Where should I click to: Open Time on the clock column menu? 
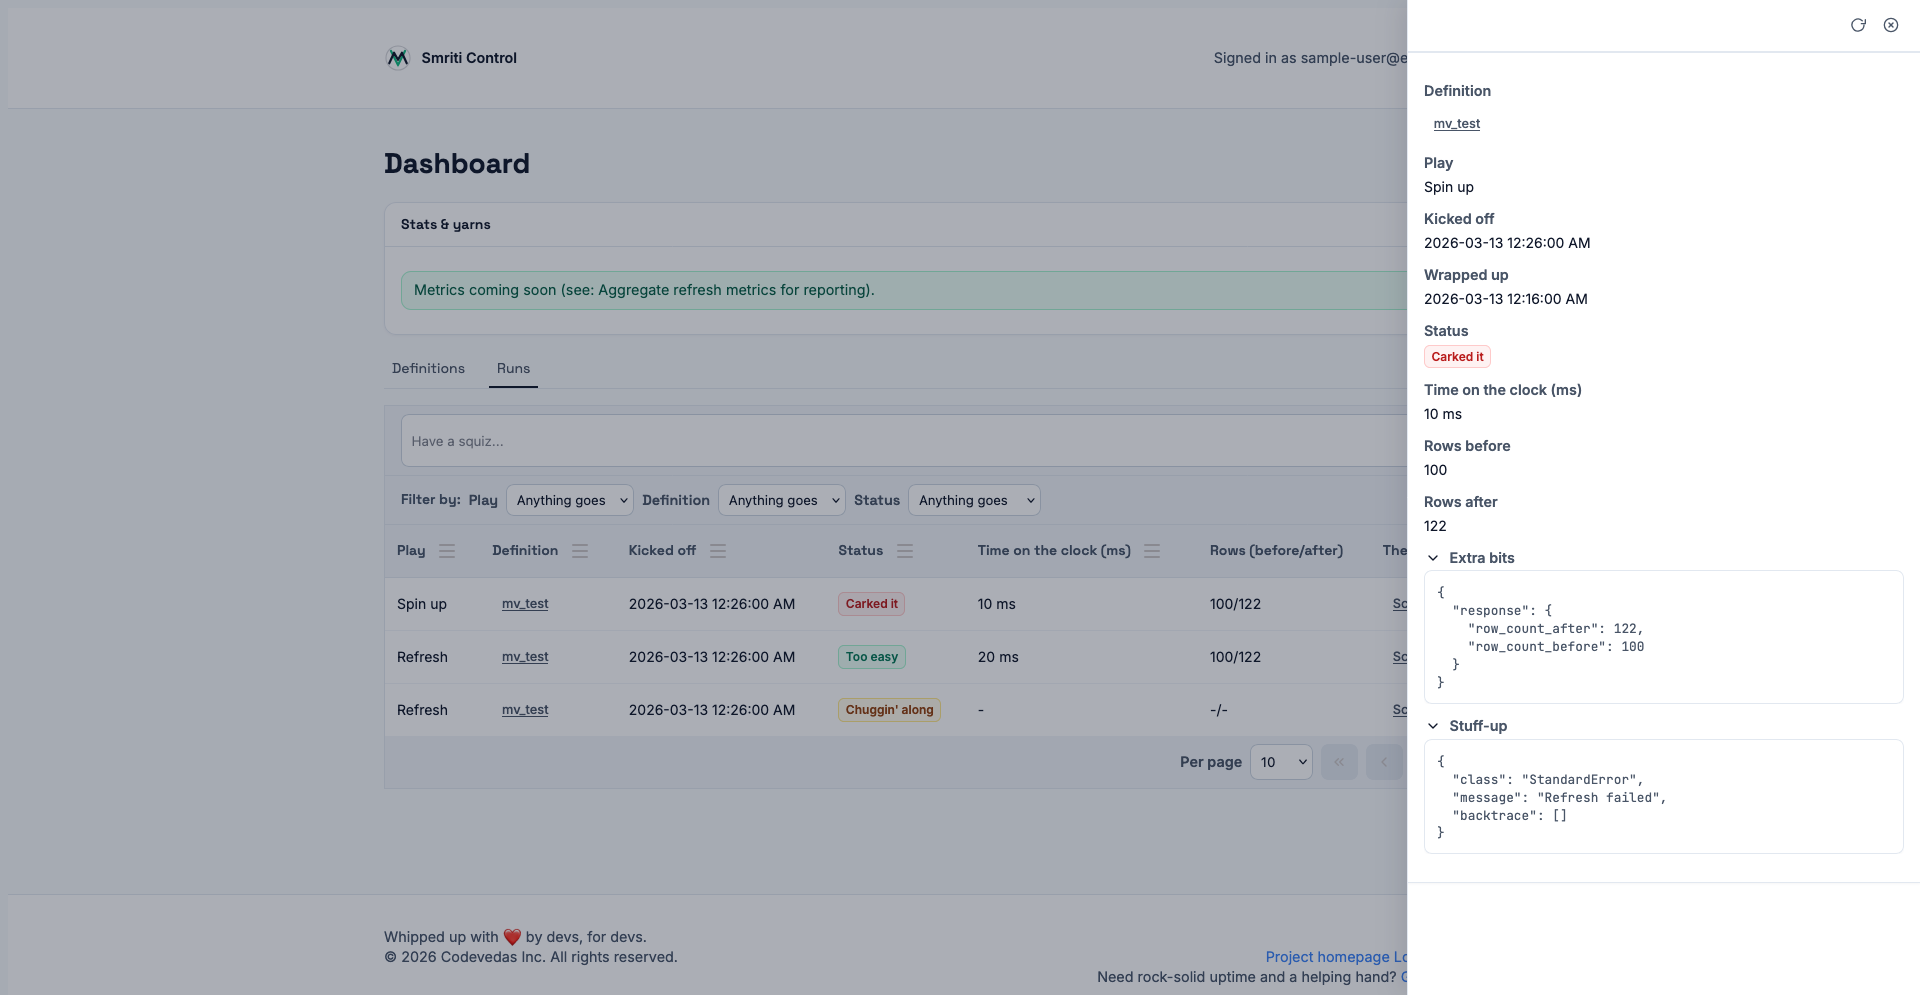pos(1152,551)
